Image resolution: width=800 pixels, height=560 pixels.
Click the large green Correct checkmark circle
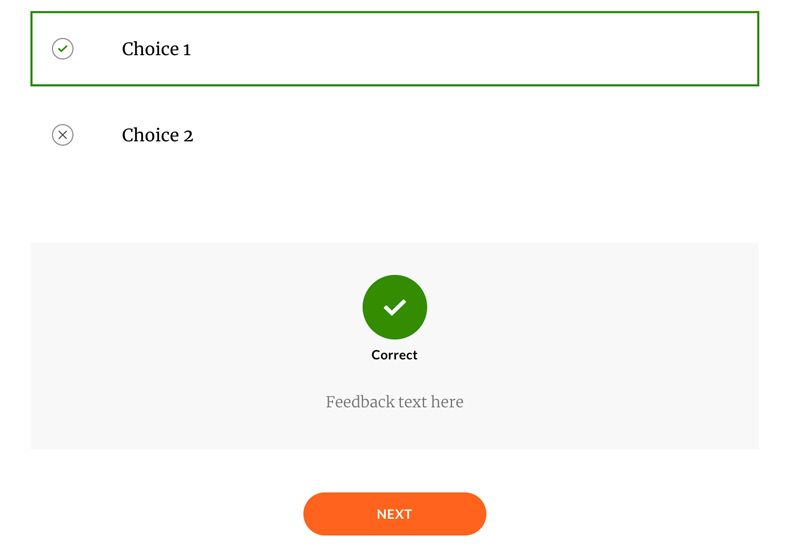(394, 307)
